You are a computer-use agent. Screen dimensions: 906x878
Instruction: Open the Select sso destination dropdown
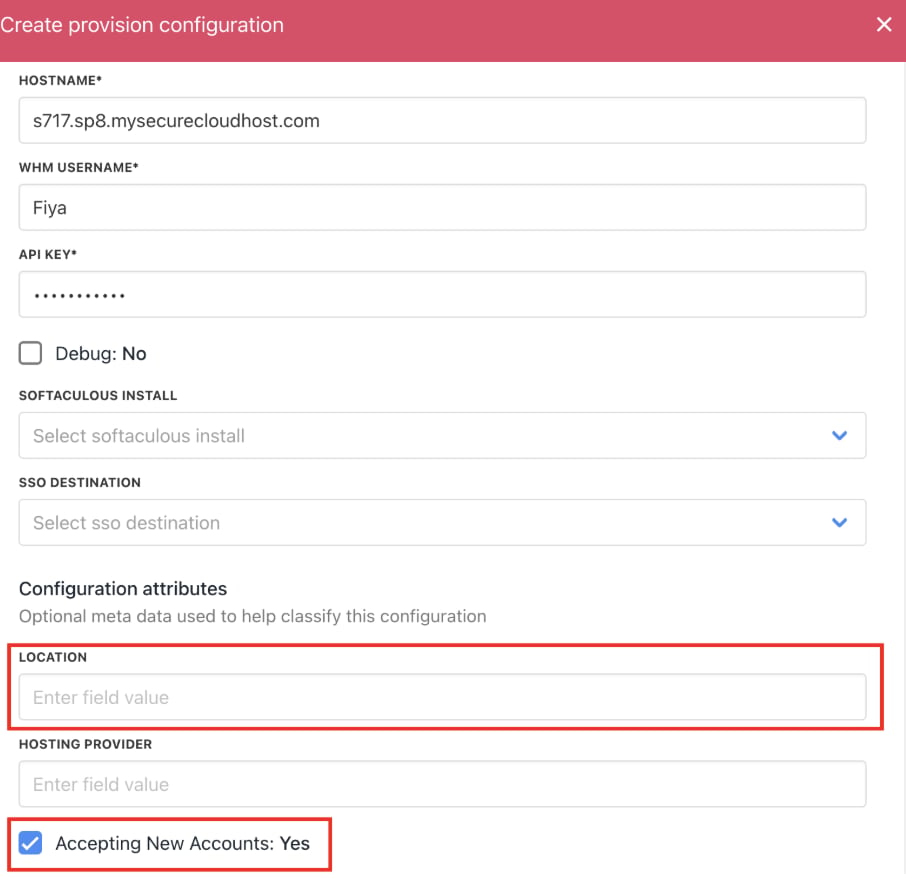(x=442, y=522)
